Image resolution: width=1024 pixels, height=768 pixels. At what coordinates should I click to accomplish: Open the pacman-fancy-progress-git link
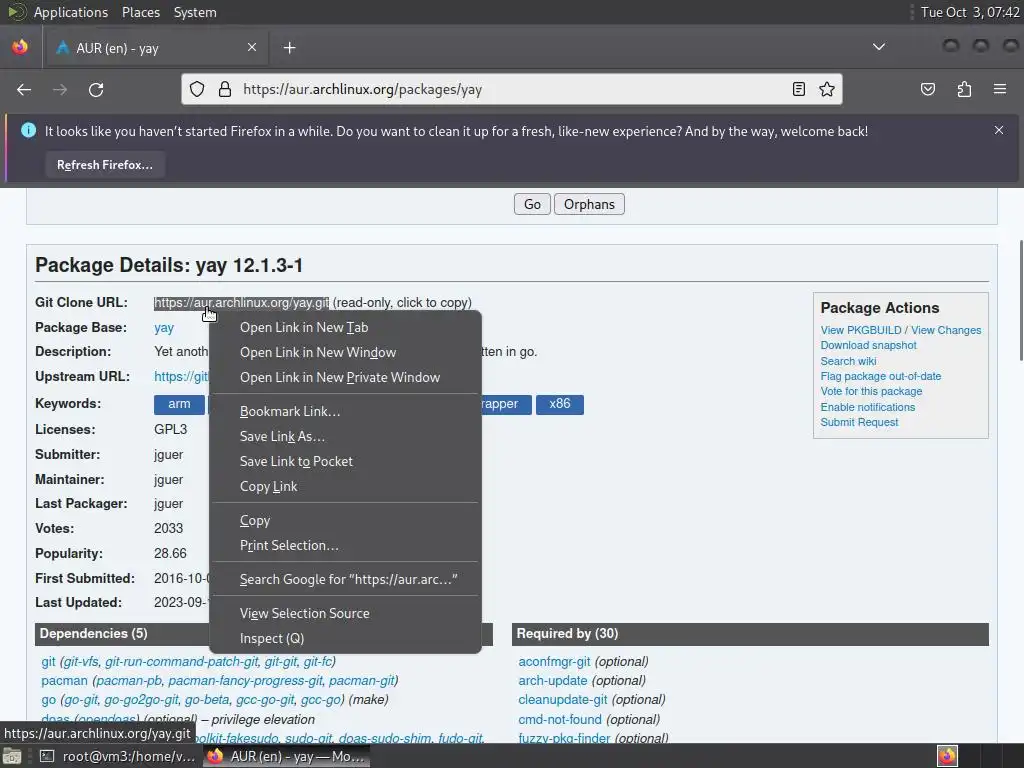coord(245,680)
